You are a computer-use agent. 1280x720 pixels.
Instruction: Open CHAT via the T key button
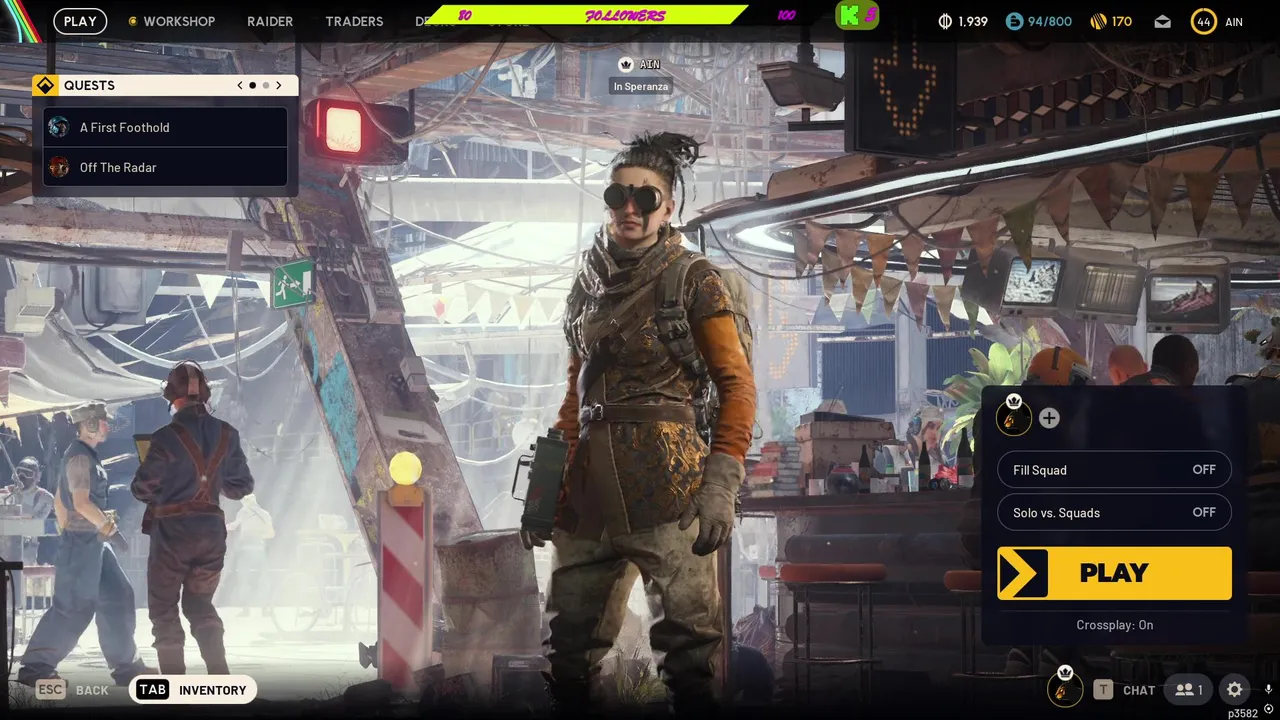tap(1124, 690)
